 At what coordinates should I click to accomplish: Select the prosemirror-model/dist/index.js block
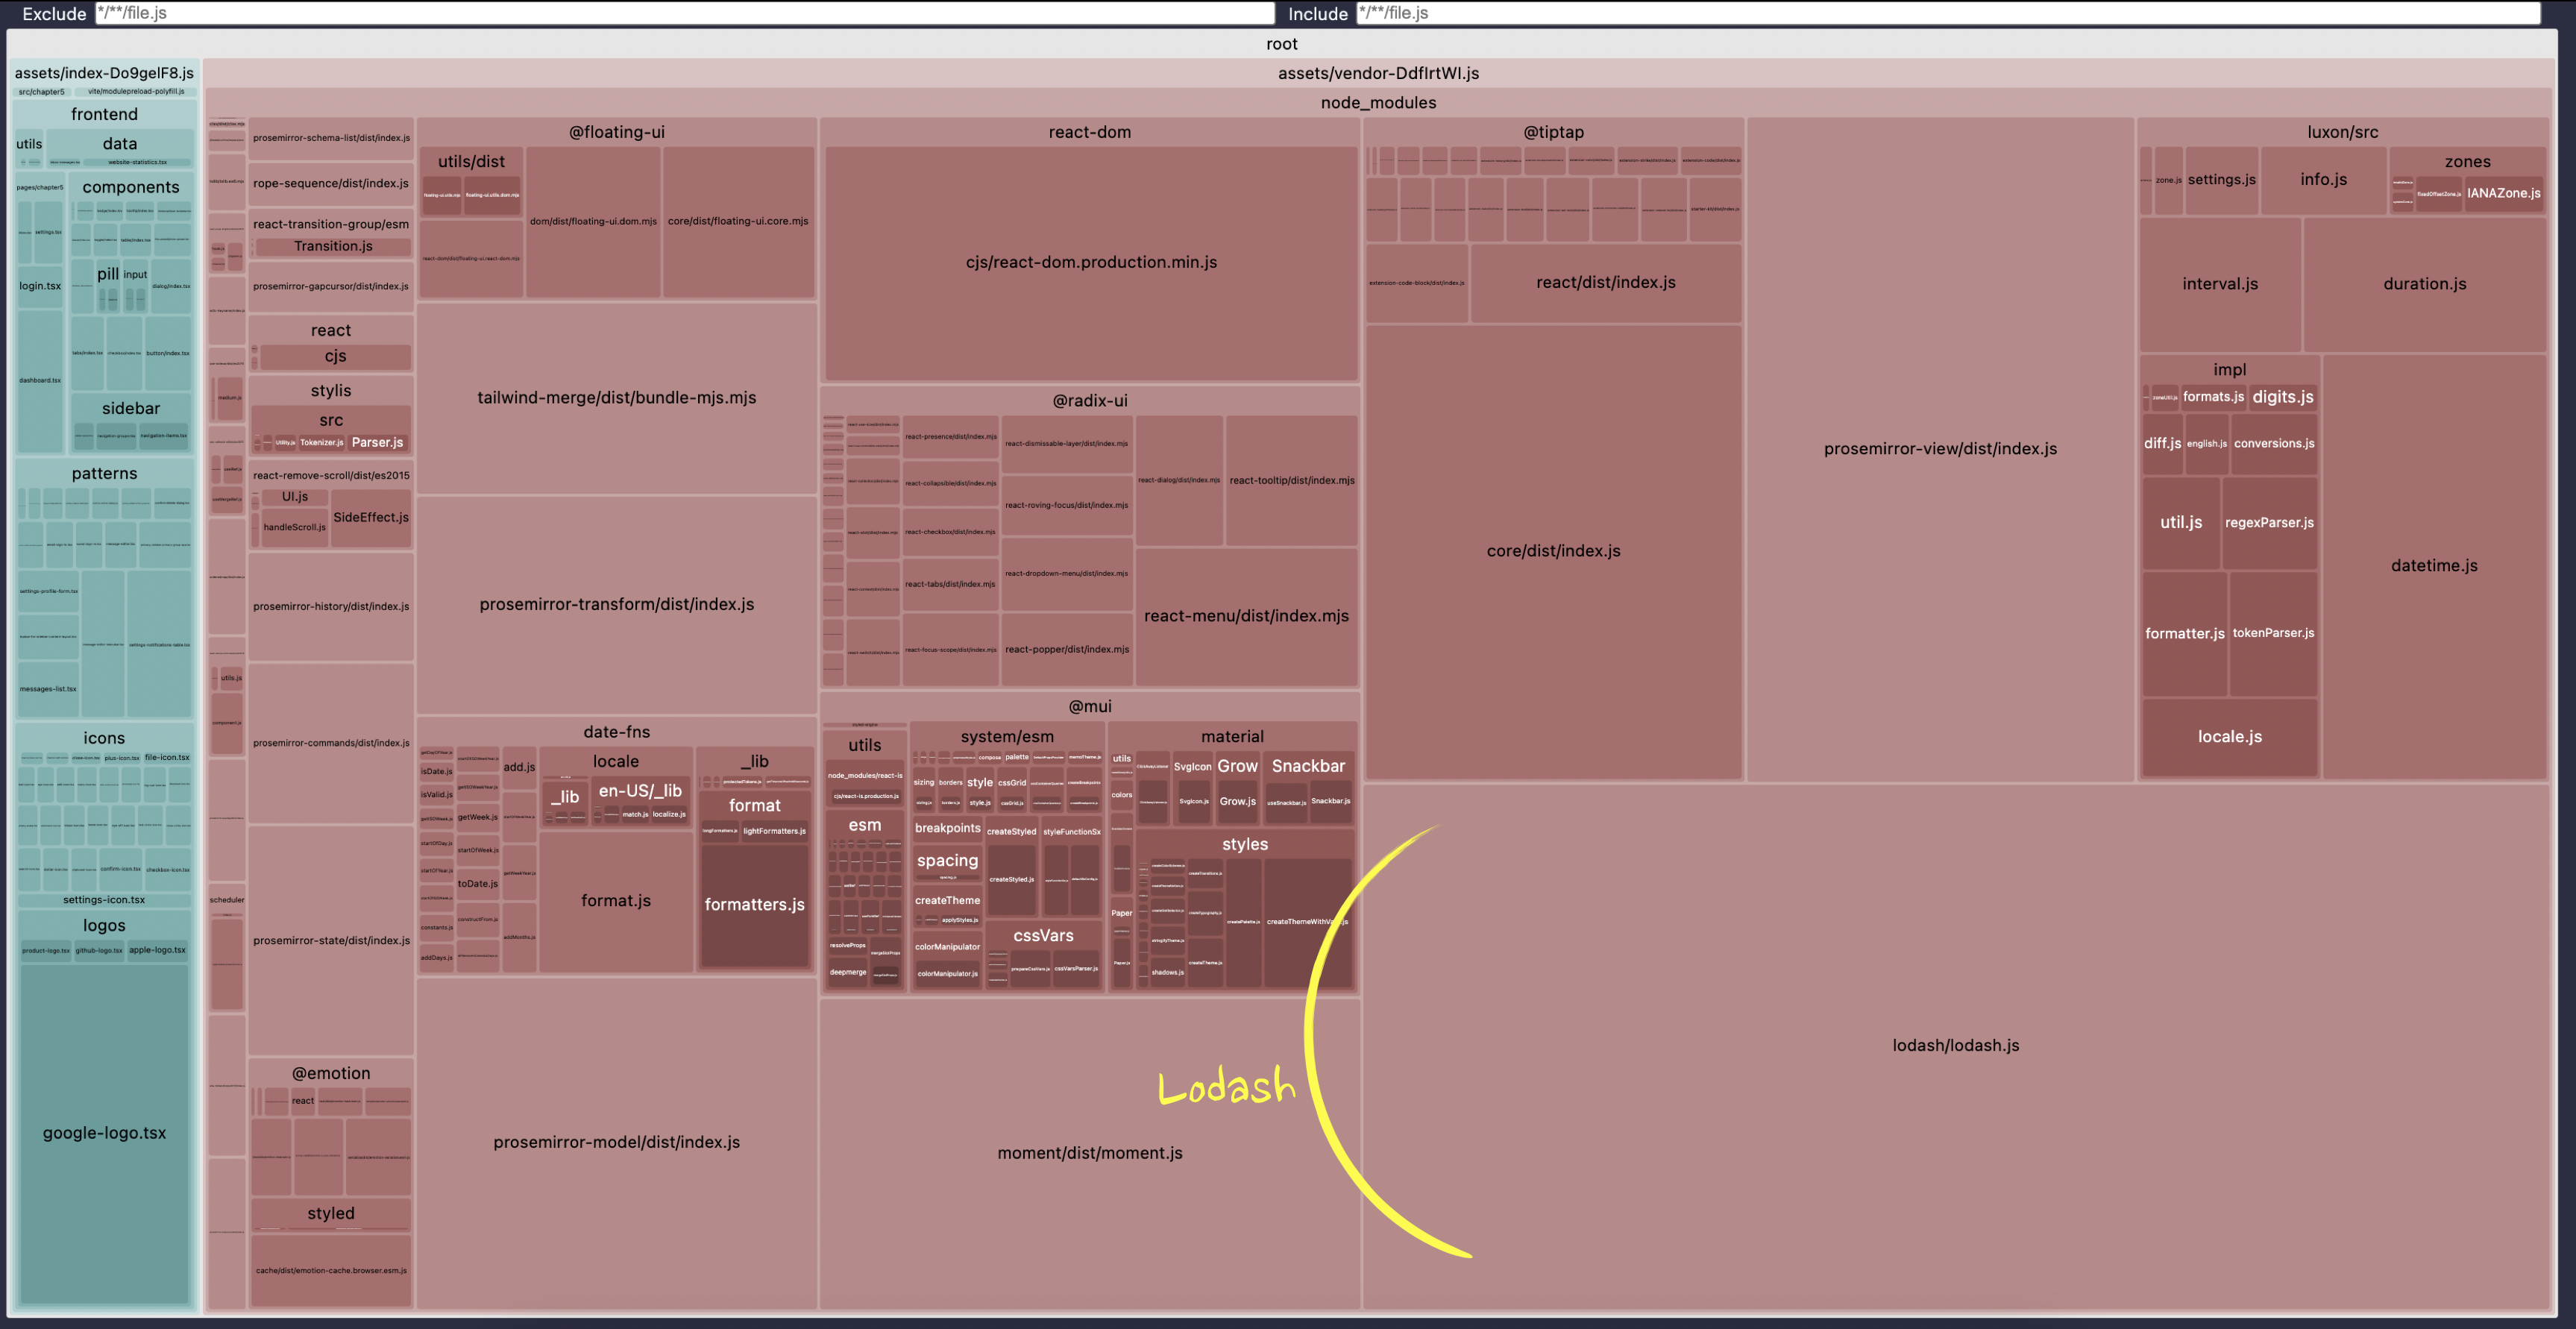click(616, 1142)
